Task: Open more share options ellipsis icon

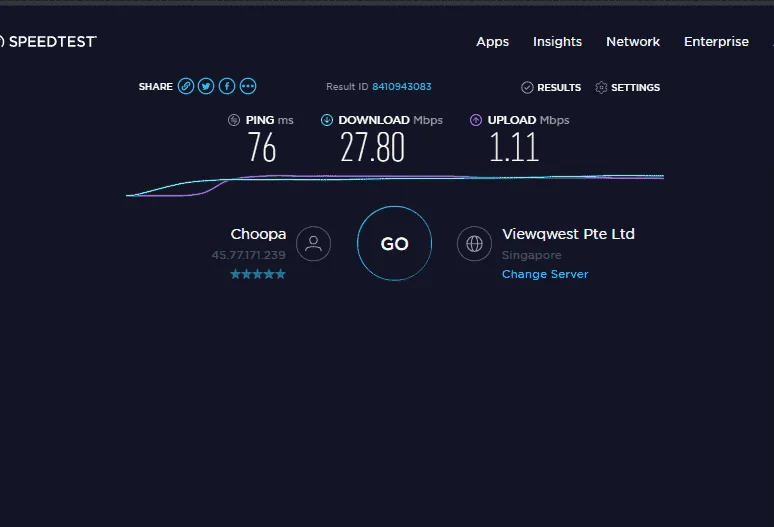Action: coord(248,86)
